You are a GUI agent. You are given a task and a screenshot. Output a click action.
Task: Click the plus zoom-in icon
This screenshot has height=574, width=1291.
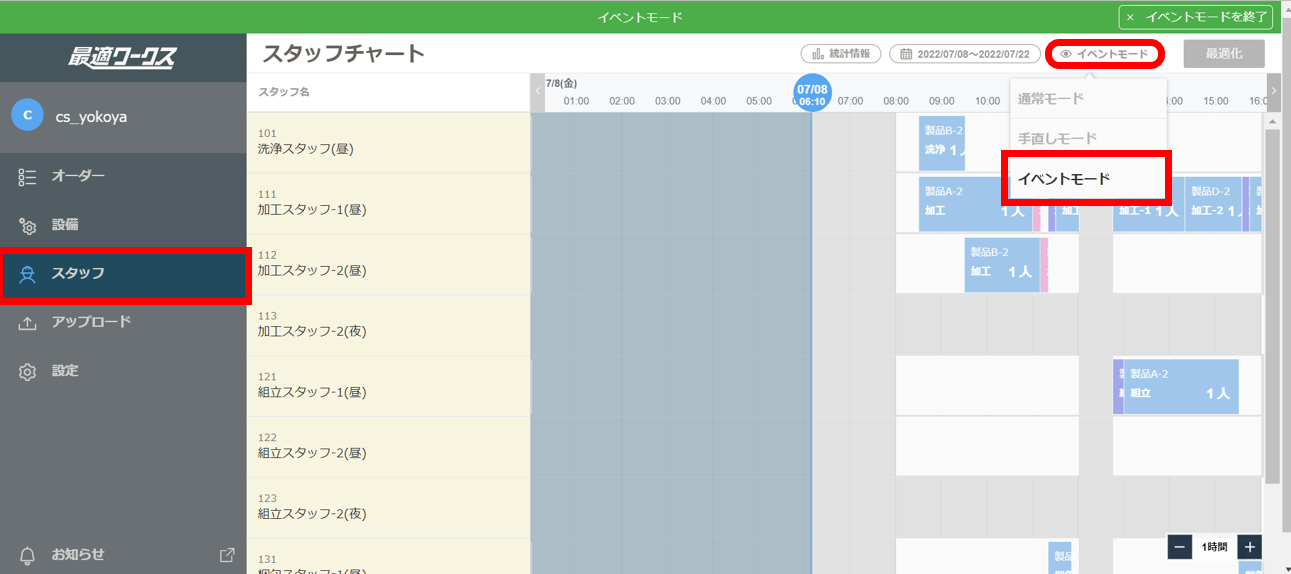coord(1249,547)
